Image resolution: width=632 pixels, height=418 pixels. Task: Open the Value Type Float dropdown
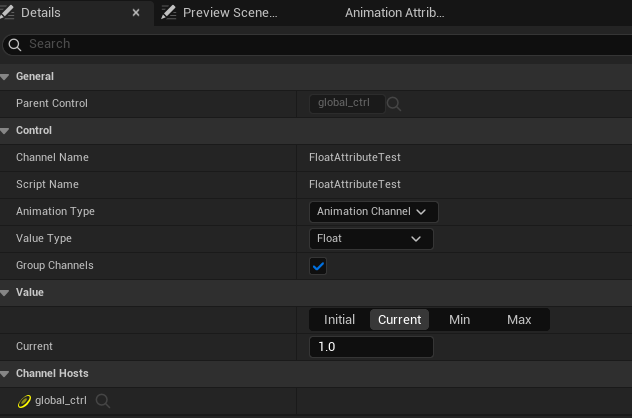[371, 239]
